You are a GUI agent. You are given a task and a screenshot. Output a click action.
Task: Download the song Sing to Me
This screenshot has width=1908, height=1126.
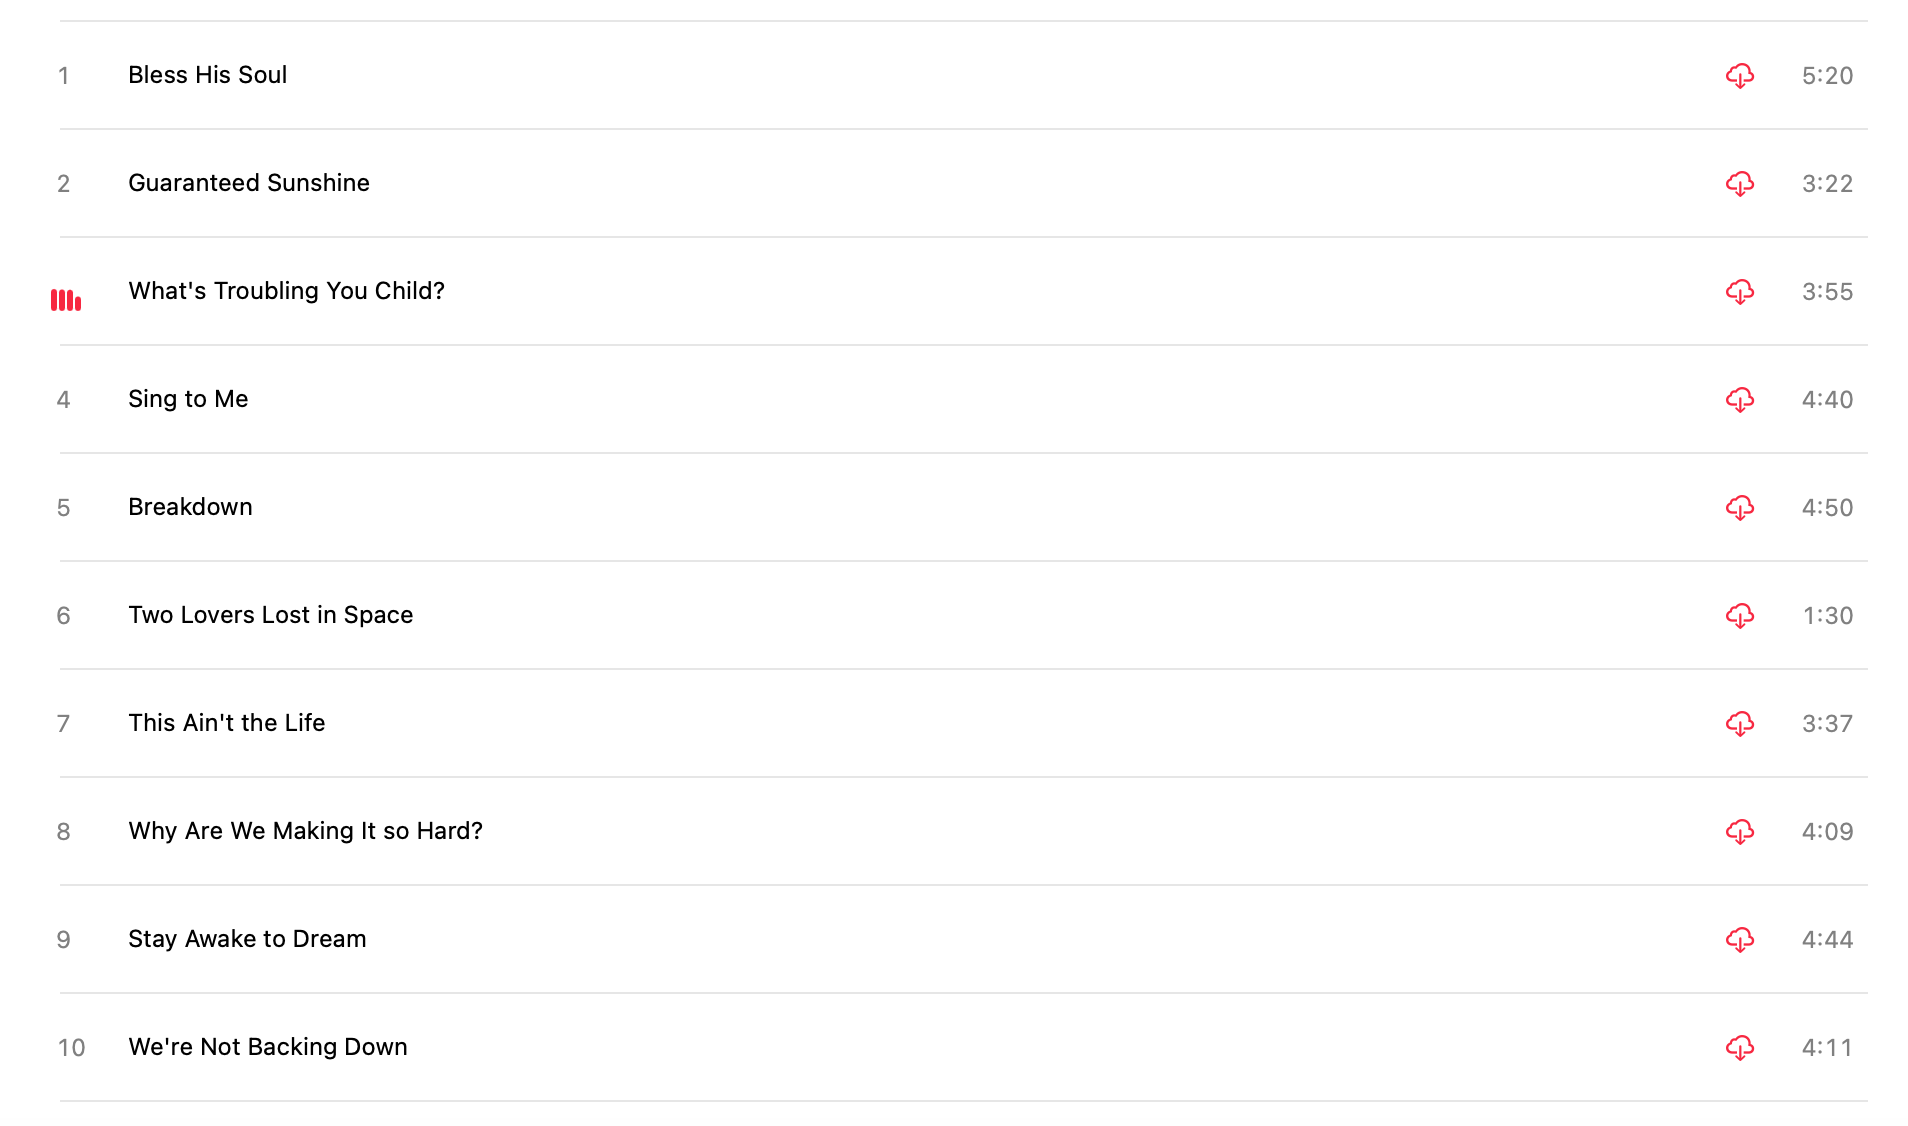[1739, 400]
